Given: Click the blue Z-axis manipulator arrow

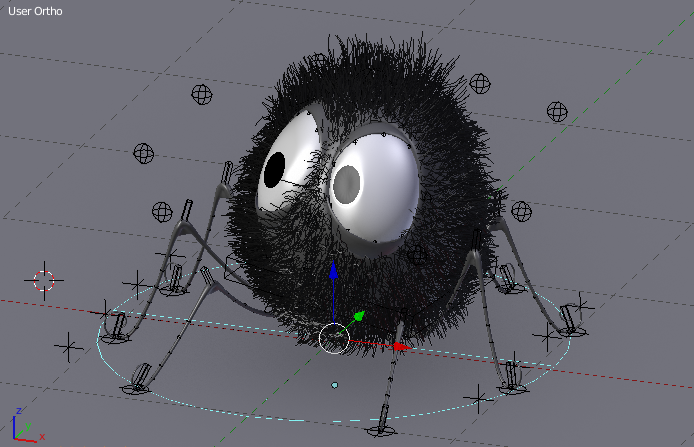Looking at the screenshot, I should coord(333,270).
